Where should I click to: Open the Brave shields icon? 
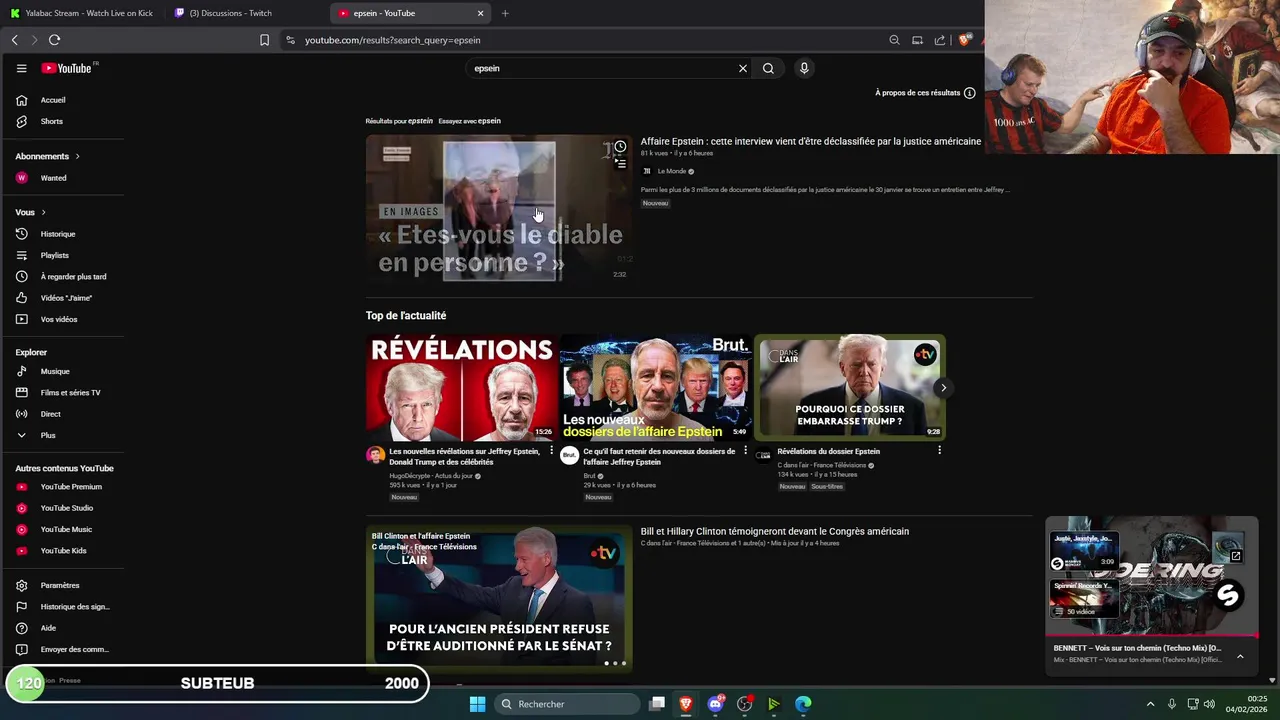[x=964, y=40]
